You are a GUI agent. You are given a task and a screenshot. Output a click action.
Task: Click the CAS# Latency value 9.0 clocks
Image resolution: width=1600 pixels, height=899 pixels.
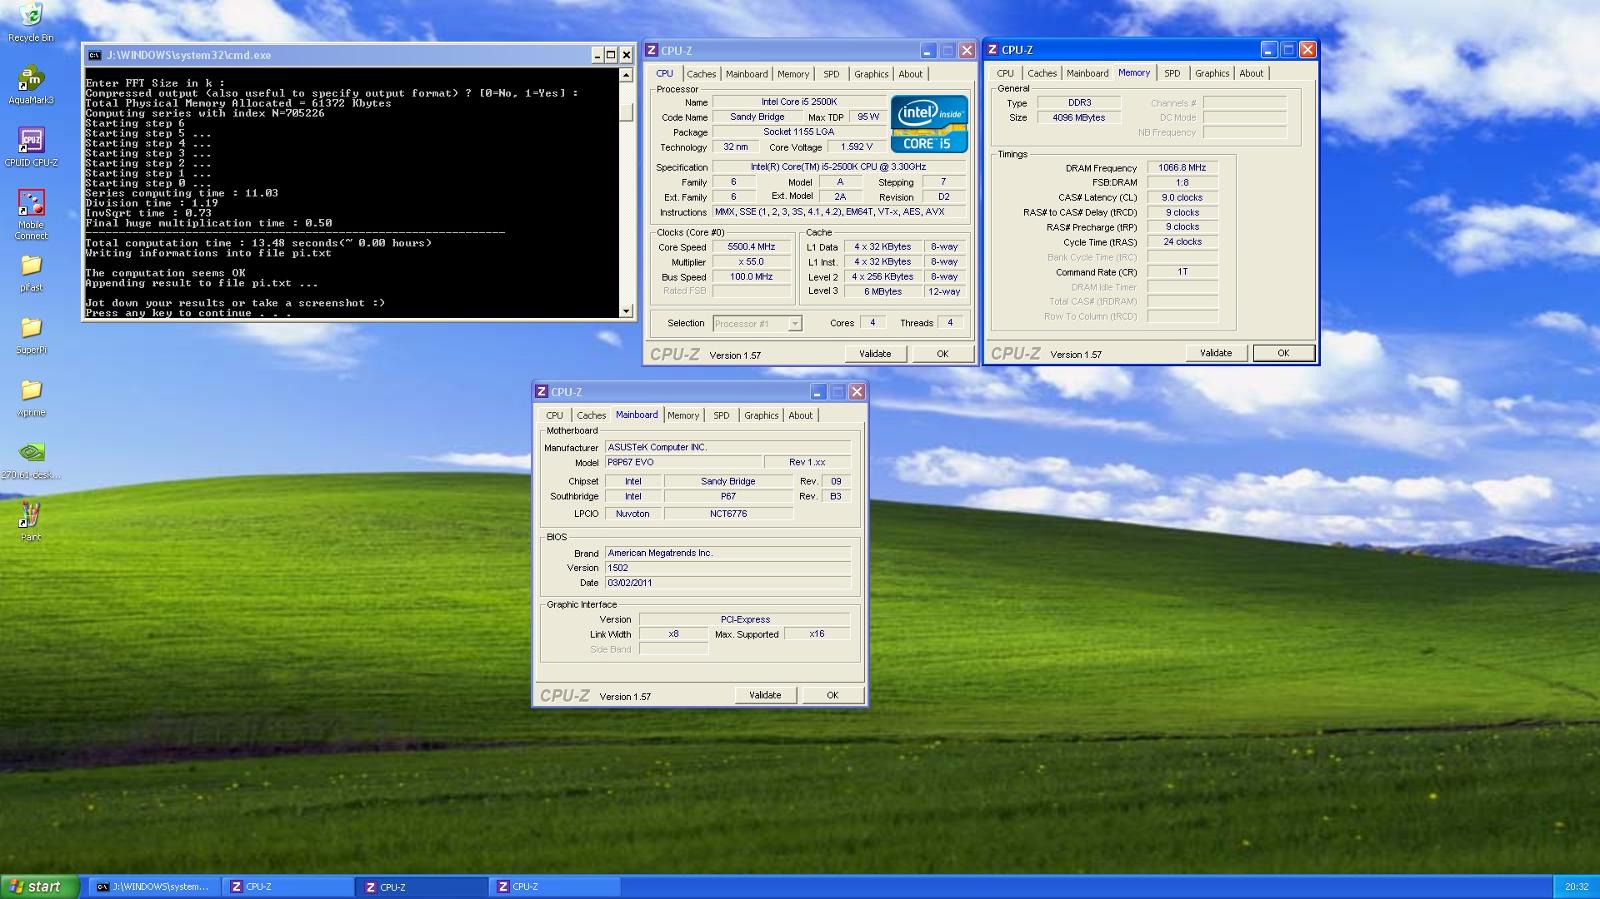tap(1182, 198)
